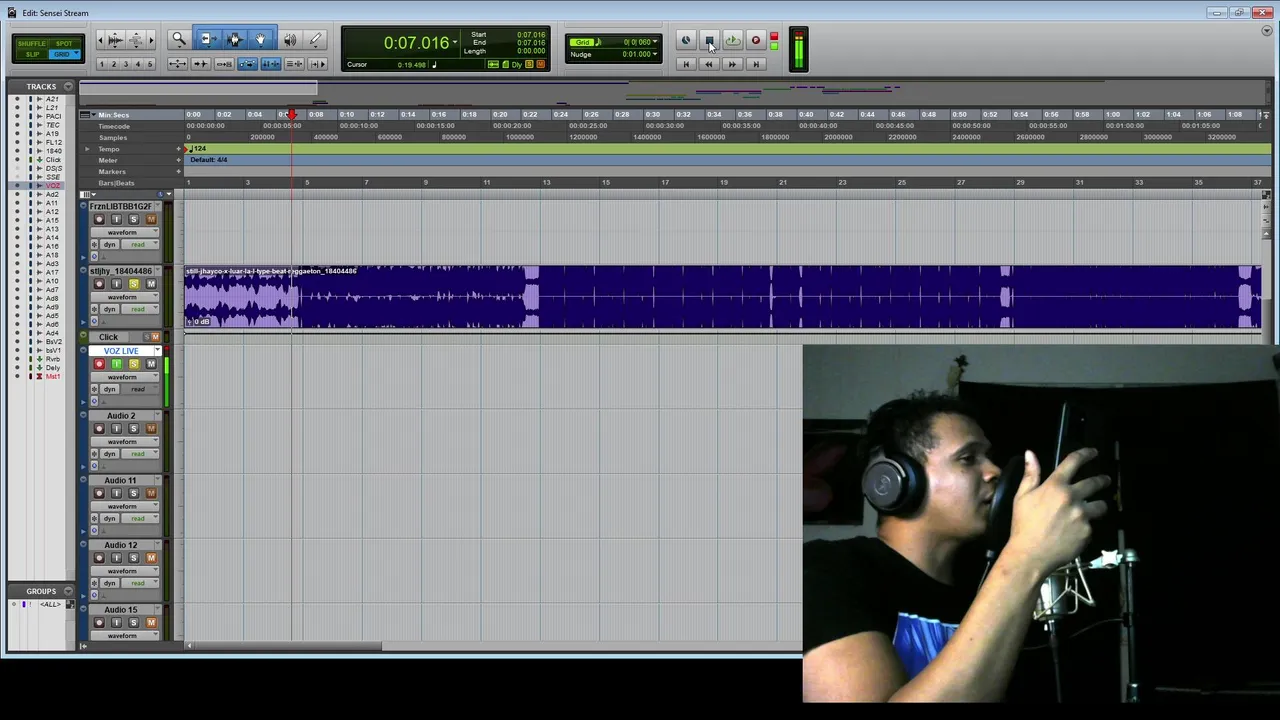Record-enable the Audio 11 track
The height and width of the screenshot is (720, 1280).
(99, 493)
